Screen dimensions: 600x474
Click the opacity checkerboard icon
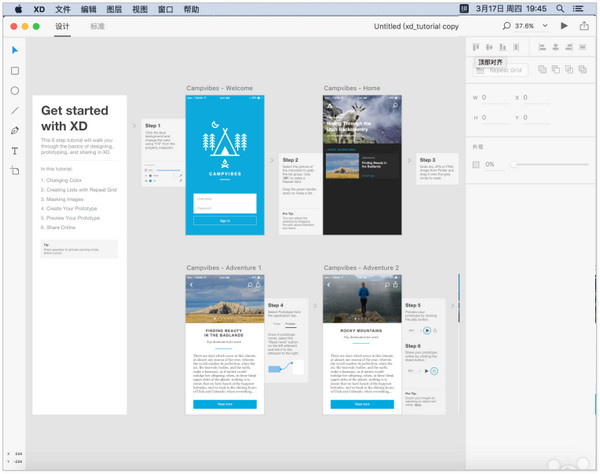point(476,165)
